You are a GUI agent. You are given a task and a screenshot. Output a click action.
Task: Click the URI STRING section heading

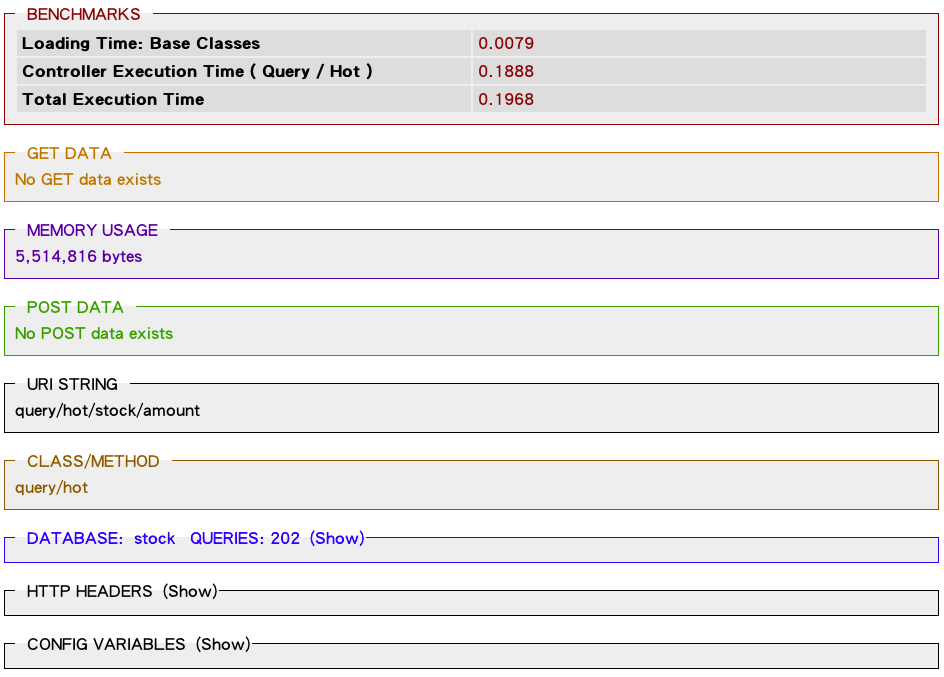[x=72, y=384]
